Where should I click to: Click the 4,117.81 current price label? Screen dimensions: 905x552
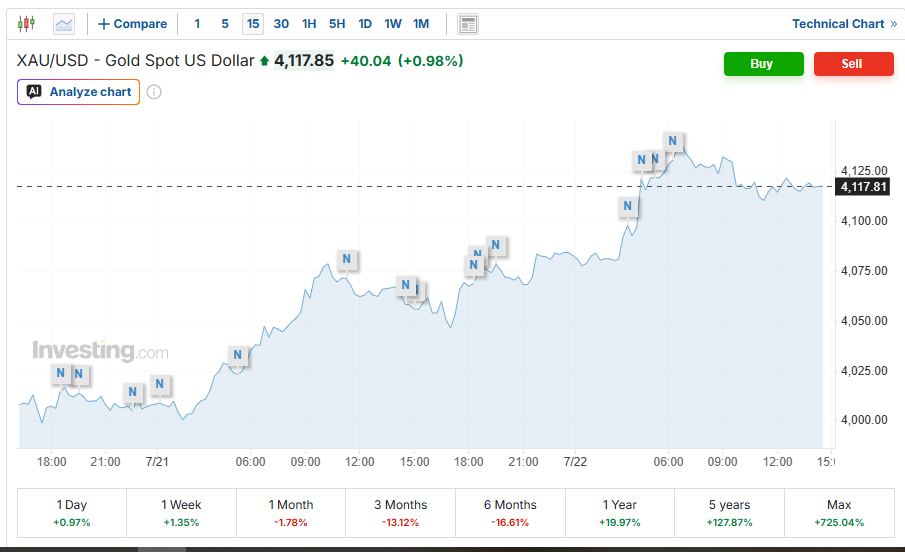(x=863, y=187)
